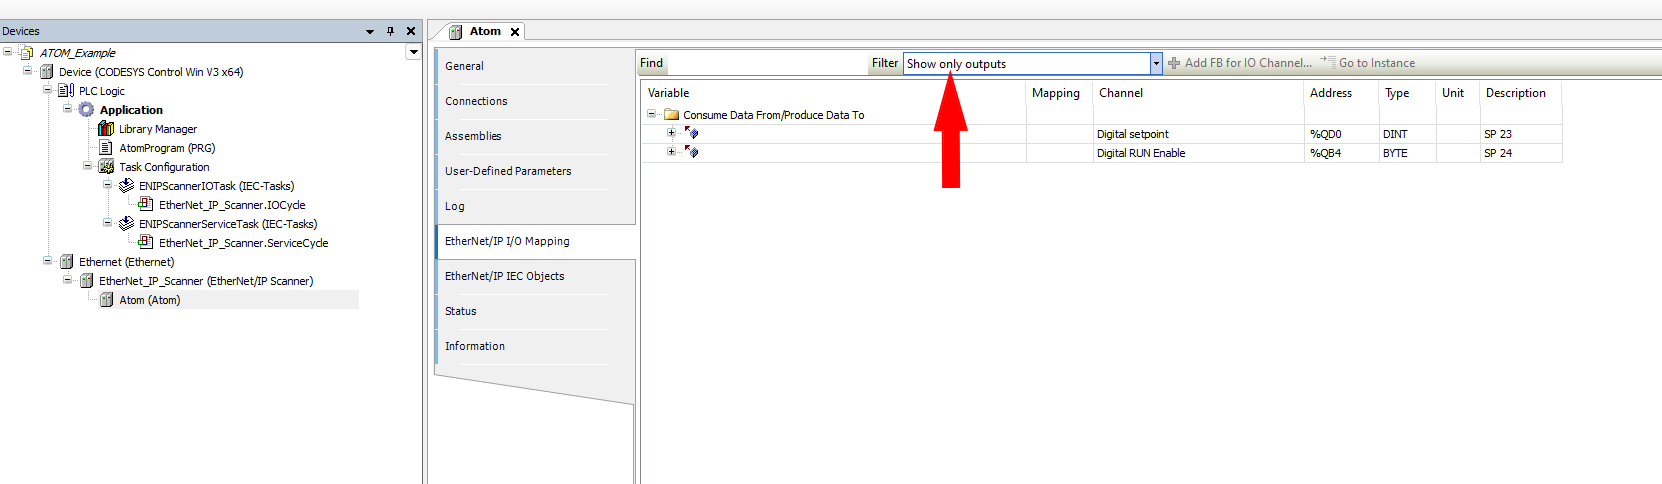Click the Task Configuration icon
Screen dimensions: 1662x484
click(x=106, y=167)
